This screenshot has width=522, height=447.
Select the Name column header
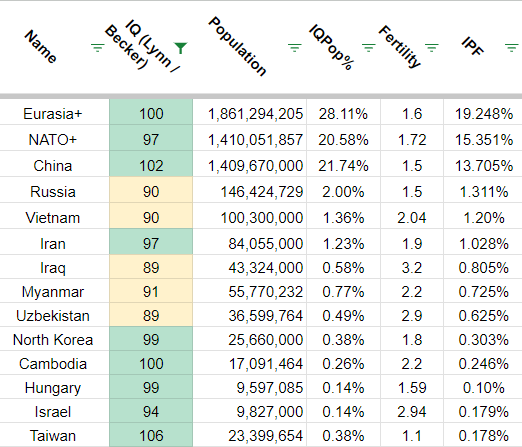40,47
